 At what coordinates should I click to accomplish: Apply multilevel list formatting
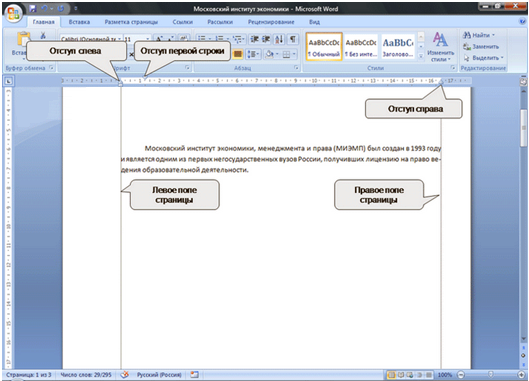(x=238, y=39)
